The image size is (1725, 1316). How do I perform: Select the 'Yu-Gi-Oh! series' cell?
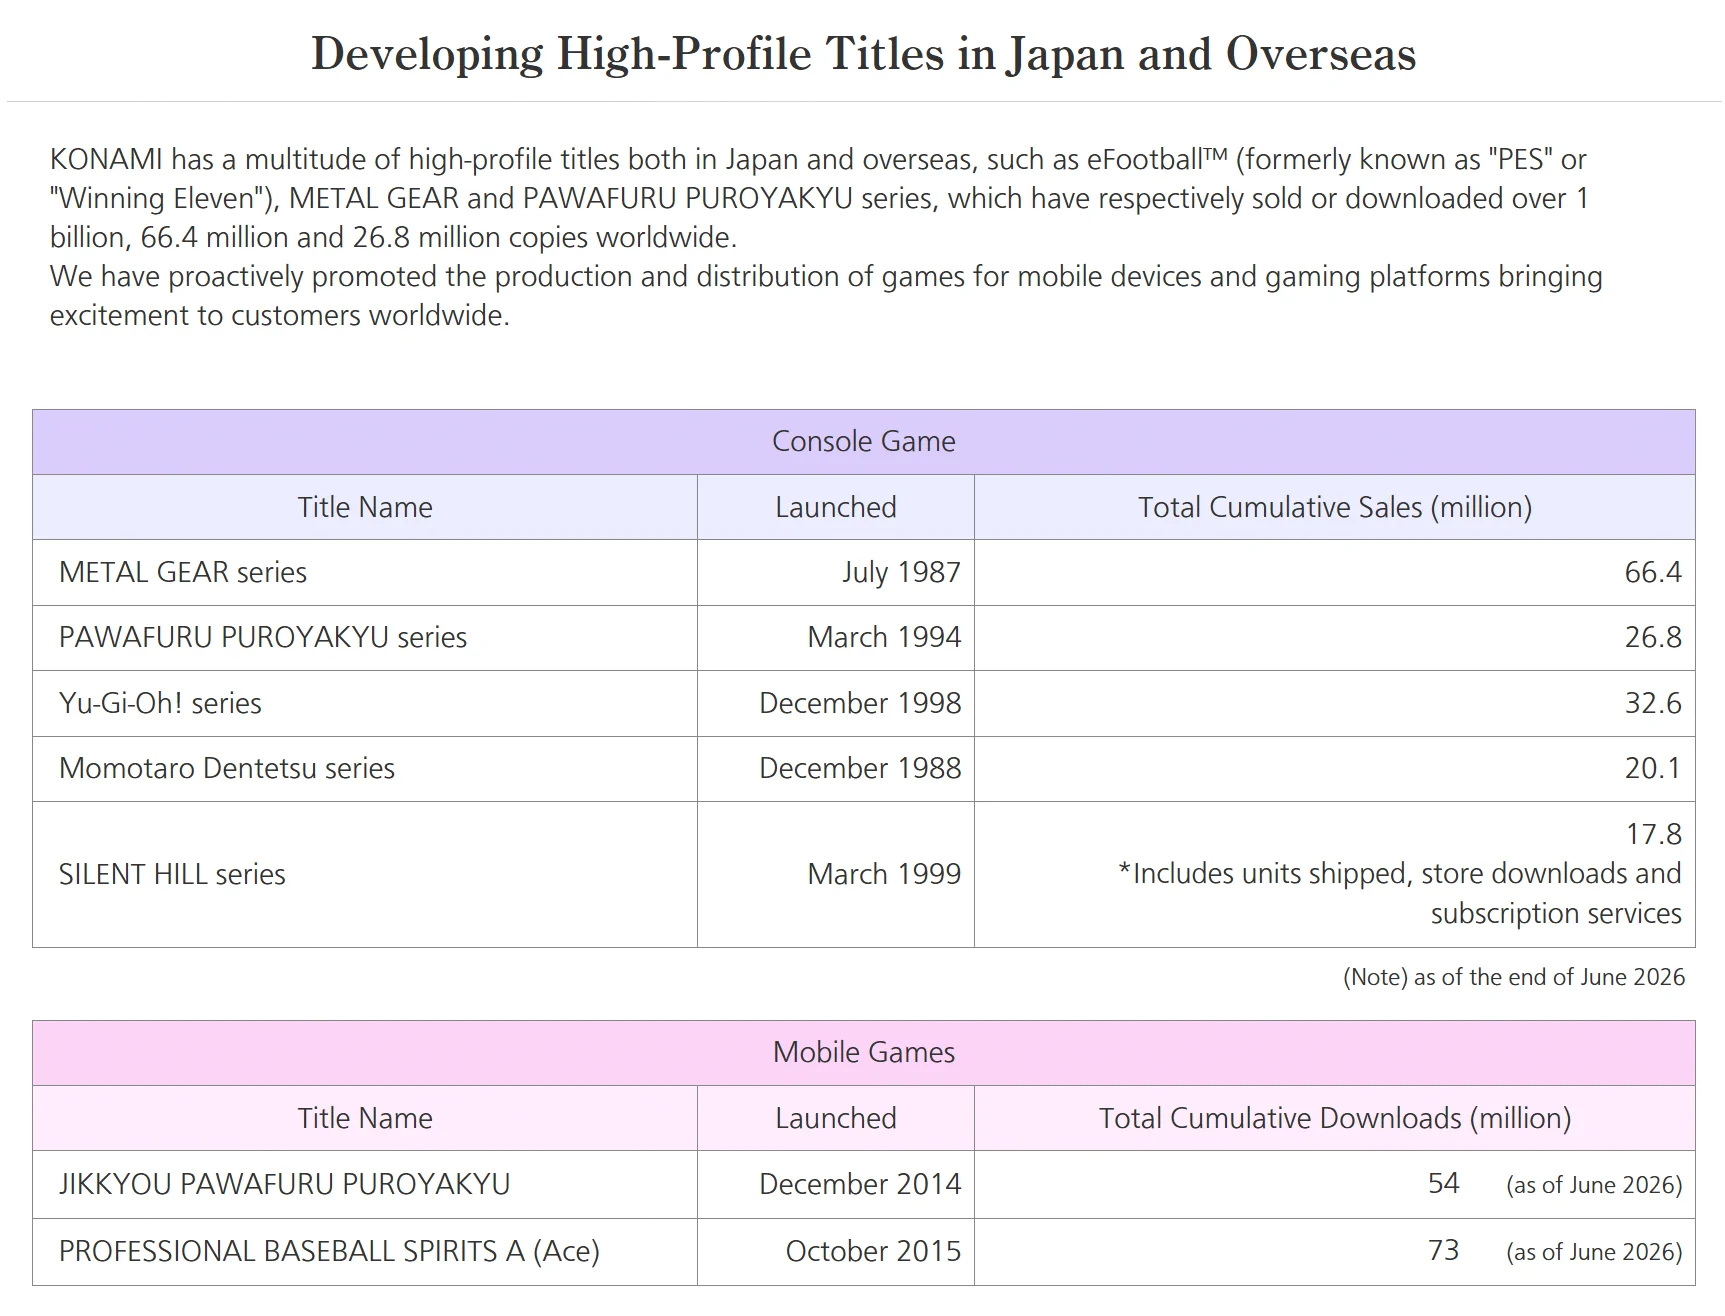[365, 703]
